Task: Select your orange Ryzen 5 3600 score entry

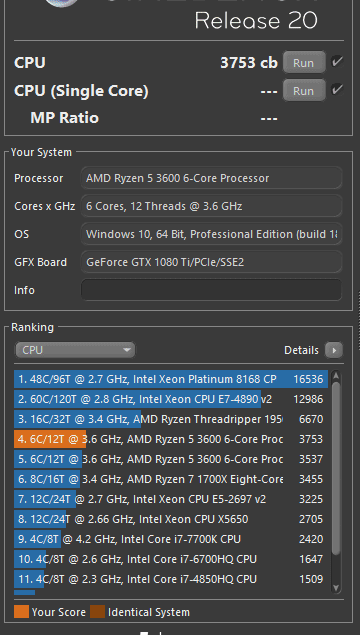Action: pos(169,439)
